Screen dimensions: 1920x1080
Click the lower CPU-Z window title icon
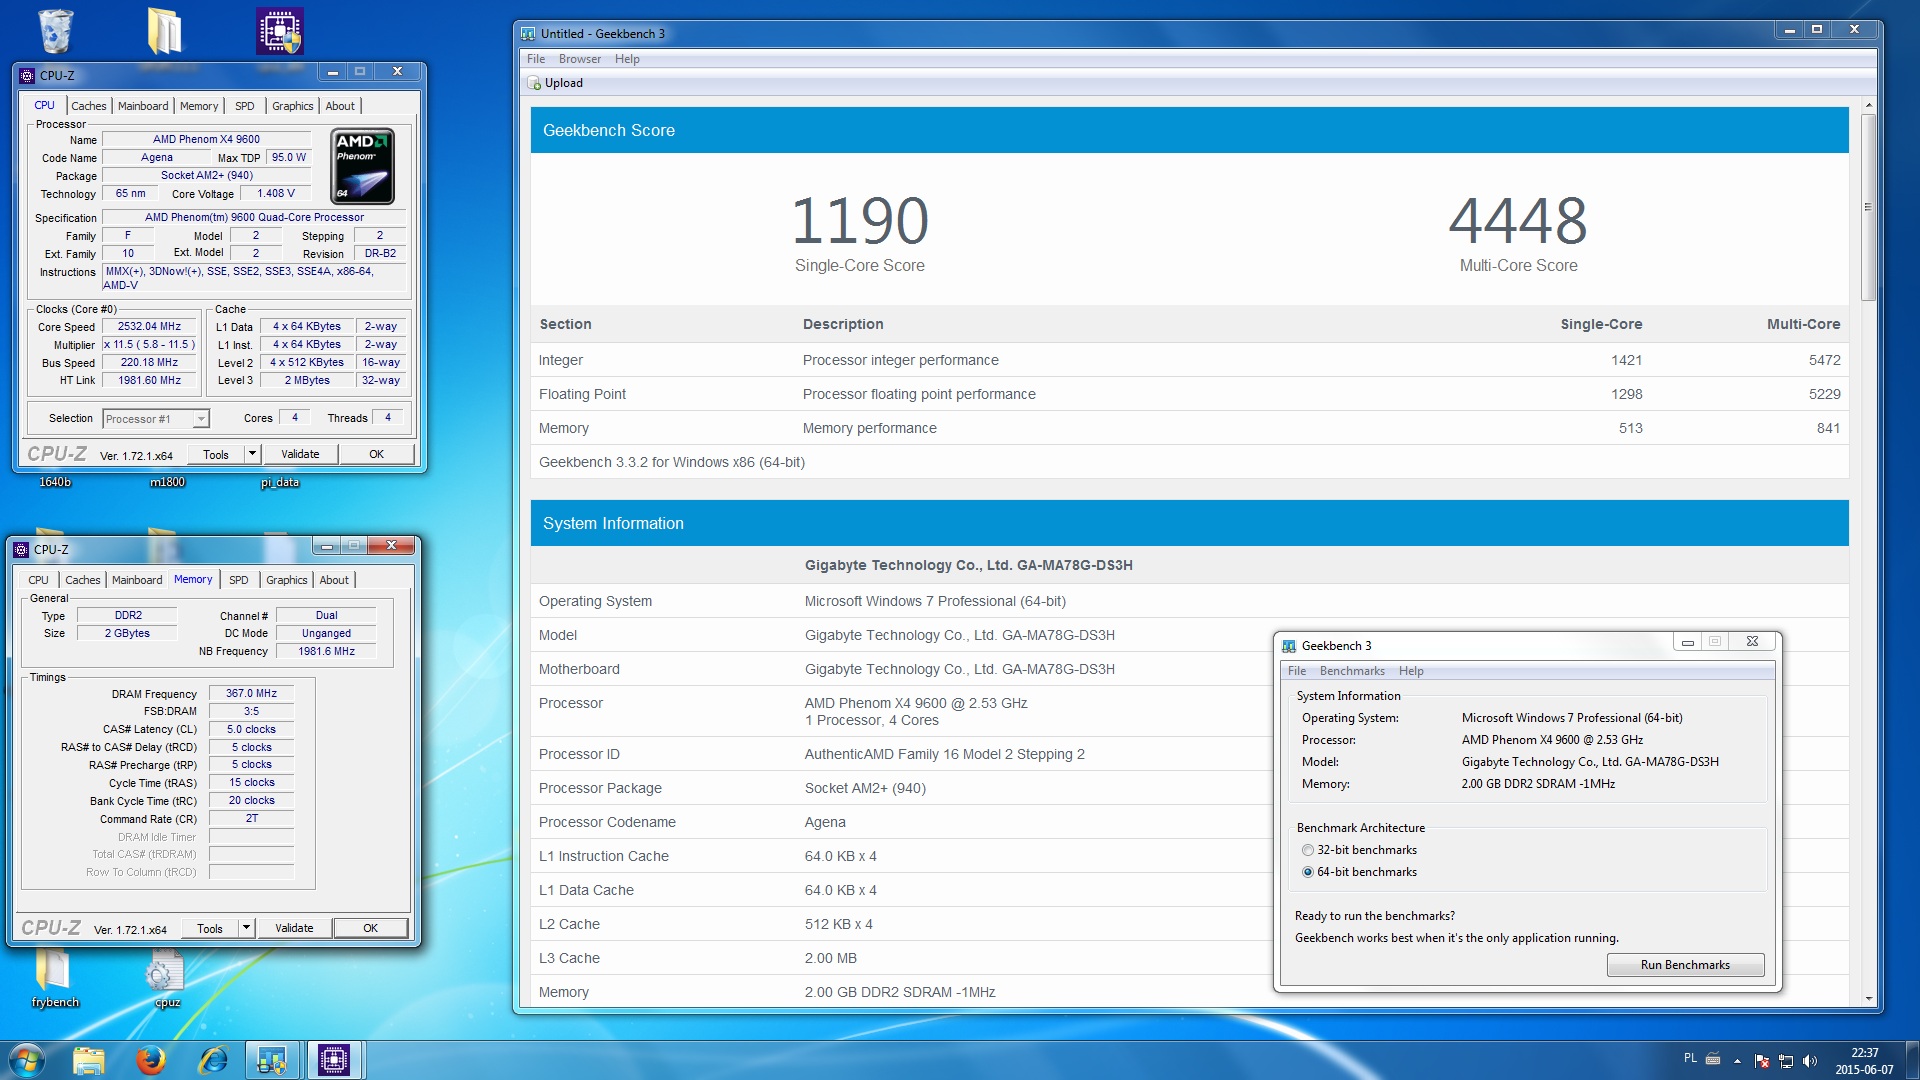[x=21, y=550]
